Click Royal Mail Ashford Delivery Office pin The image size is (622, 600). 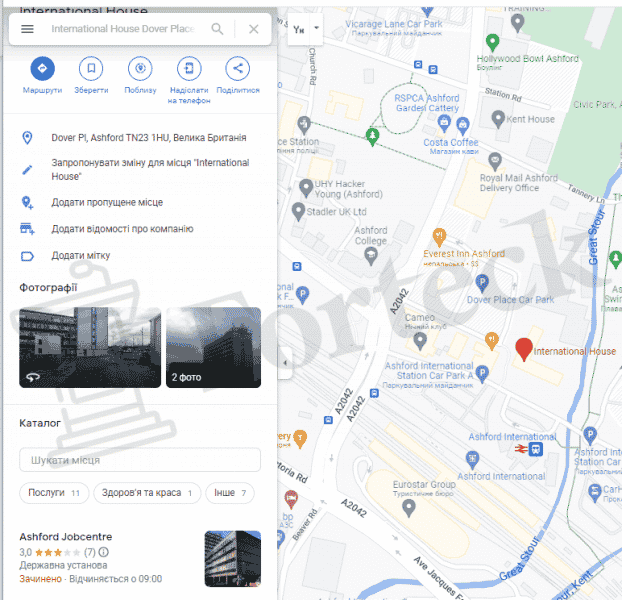tap(495, 161)
